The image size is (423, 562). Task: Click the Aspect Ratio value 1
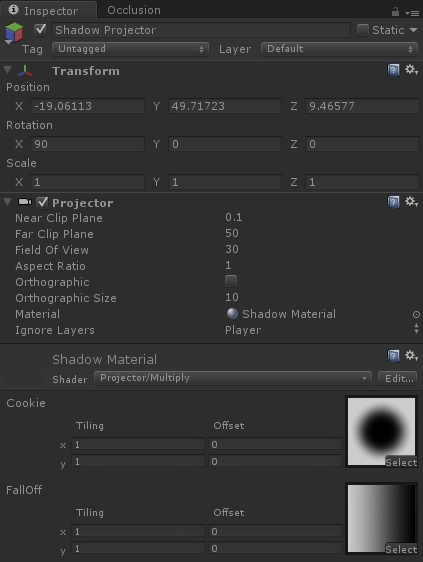click(x=228, y=265)
